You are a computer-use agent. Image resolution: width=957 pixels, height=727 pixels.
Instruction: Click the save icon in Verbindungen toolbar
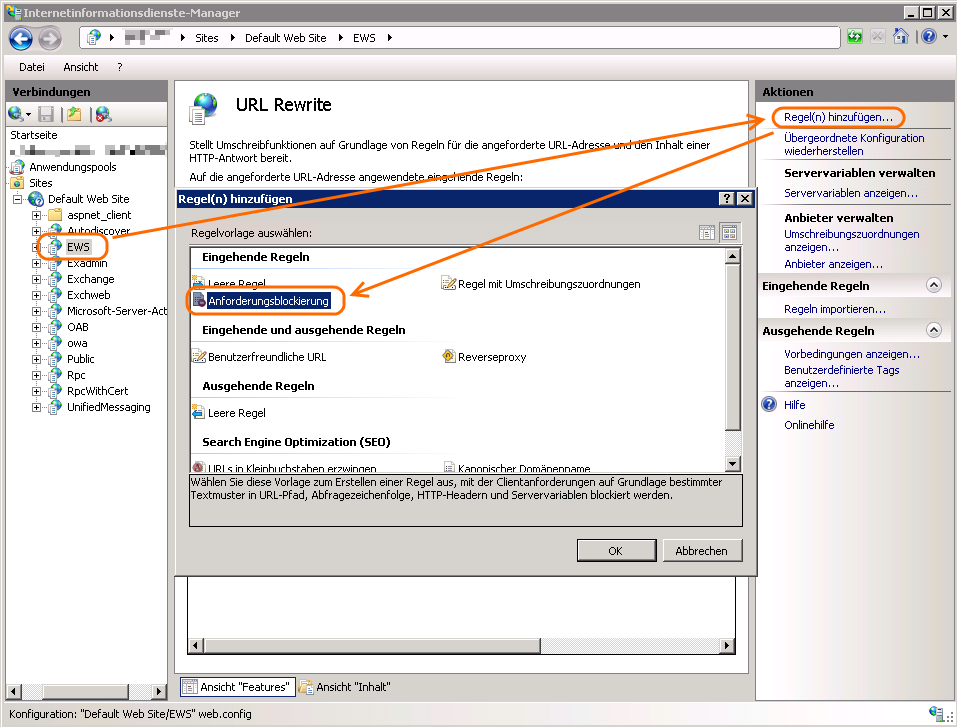coord(46,115)
